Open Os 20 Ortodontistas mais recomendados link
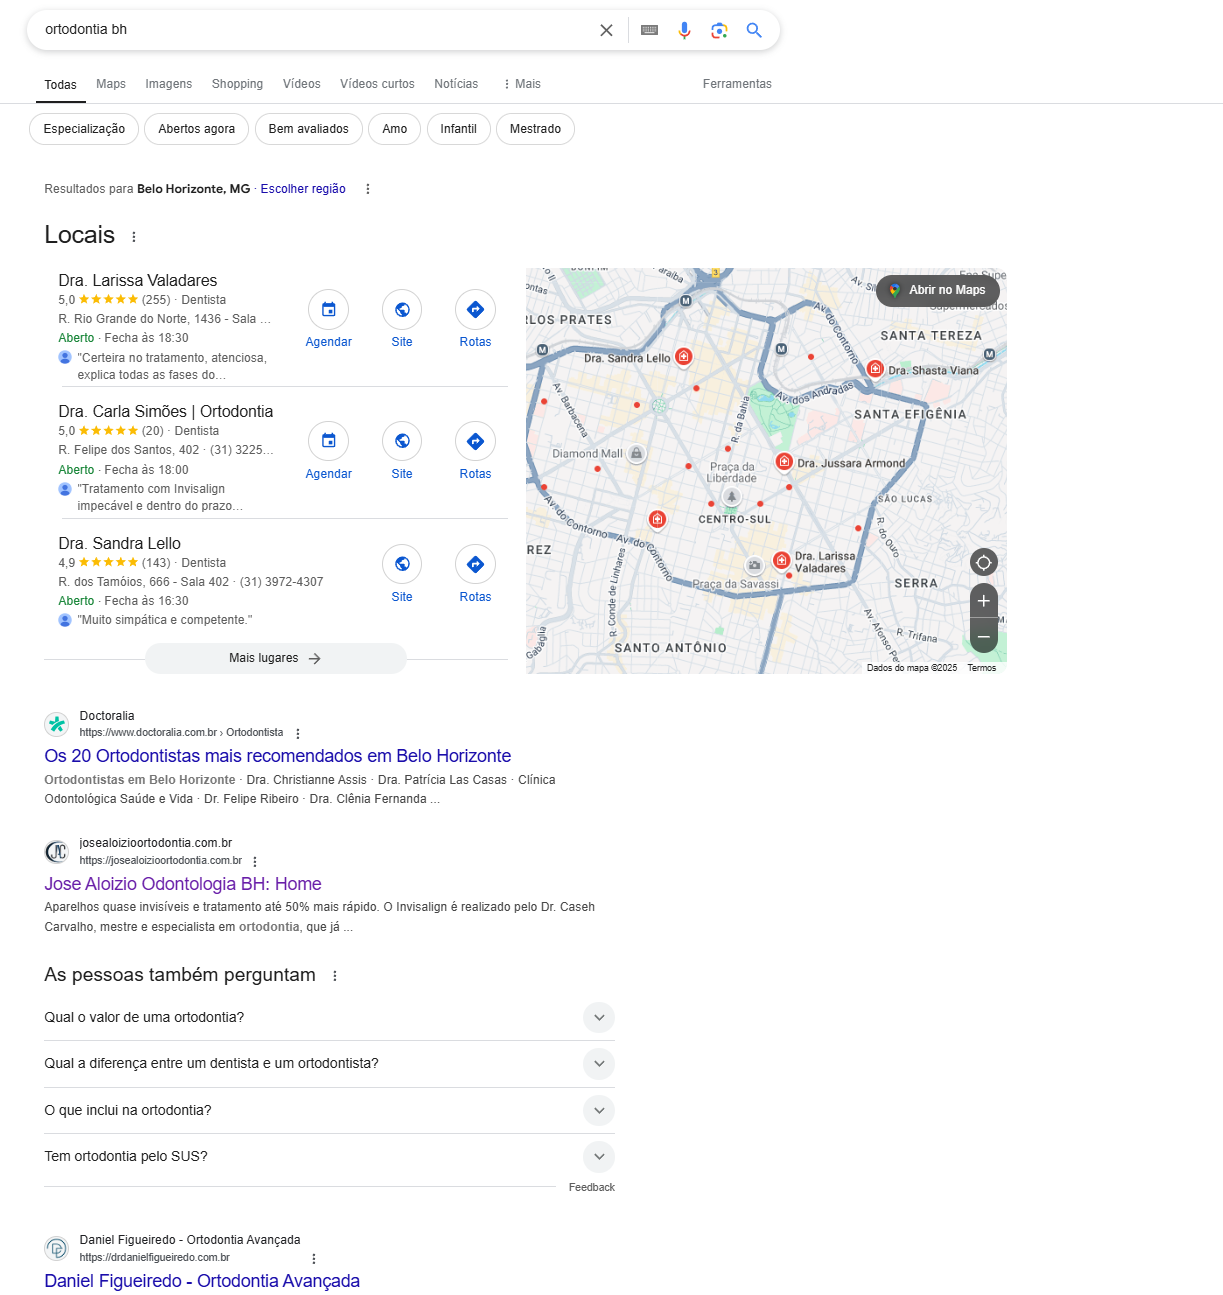Screen dimensions: 1223x1295 pyautogui.click(x=278, y=756)
